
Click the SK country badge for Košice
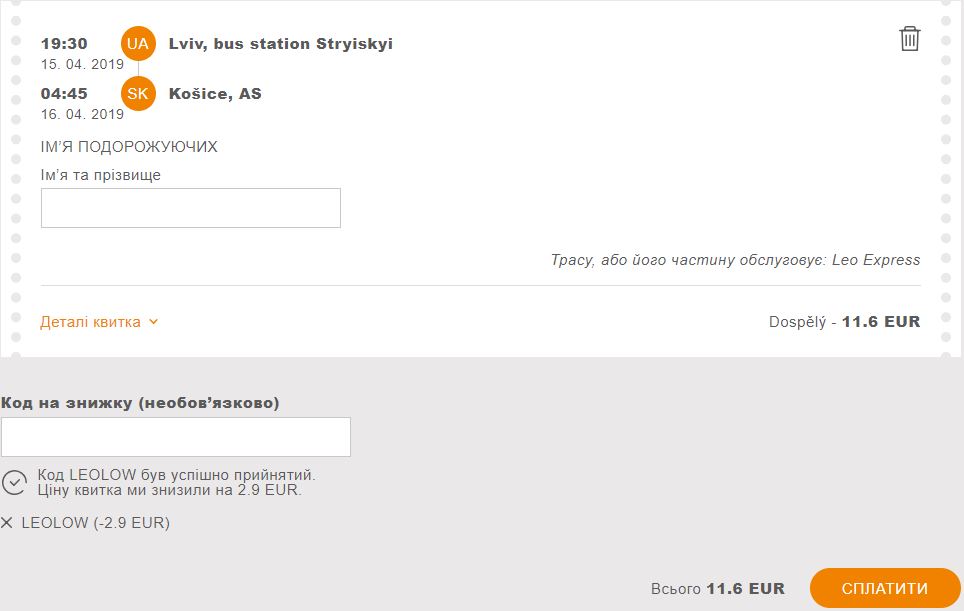click(138, 93)
